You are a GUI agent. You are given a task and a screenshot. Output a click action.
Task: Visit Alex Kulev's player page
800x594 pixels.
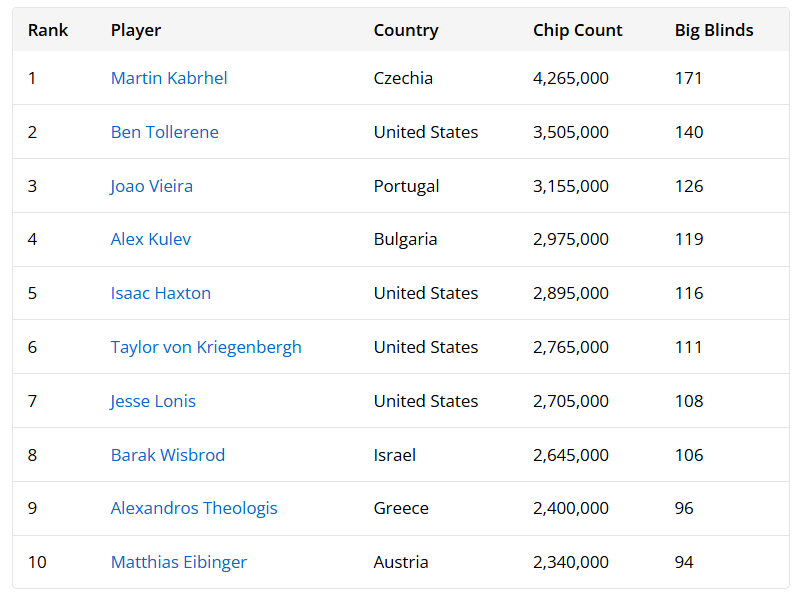coord(151,239)
